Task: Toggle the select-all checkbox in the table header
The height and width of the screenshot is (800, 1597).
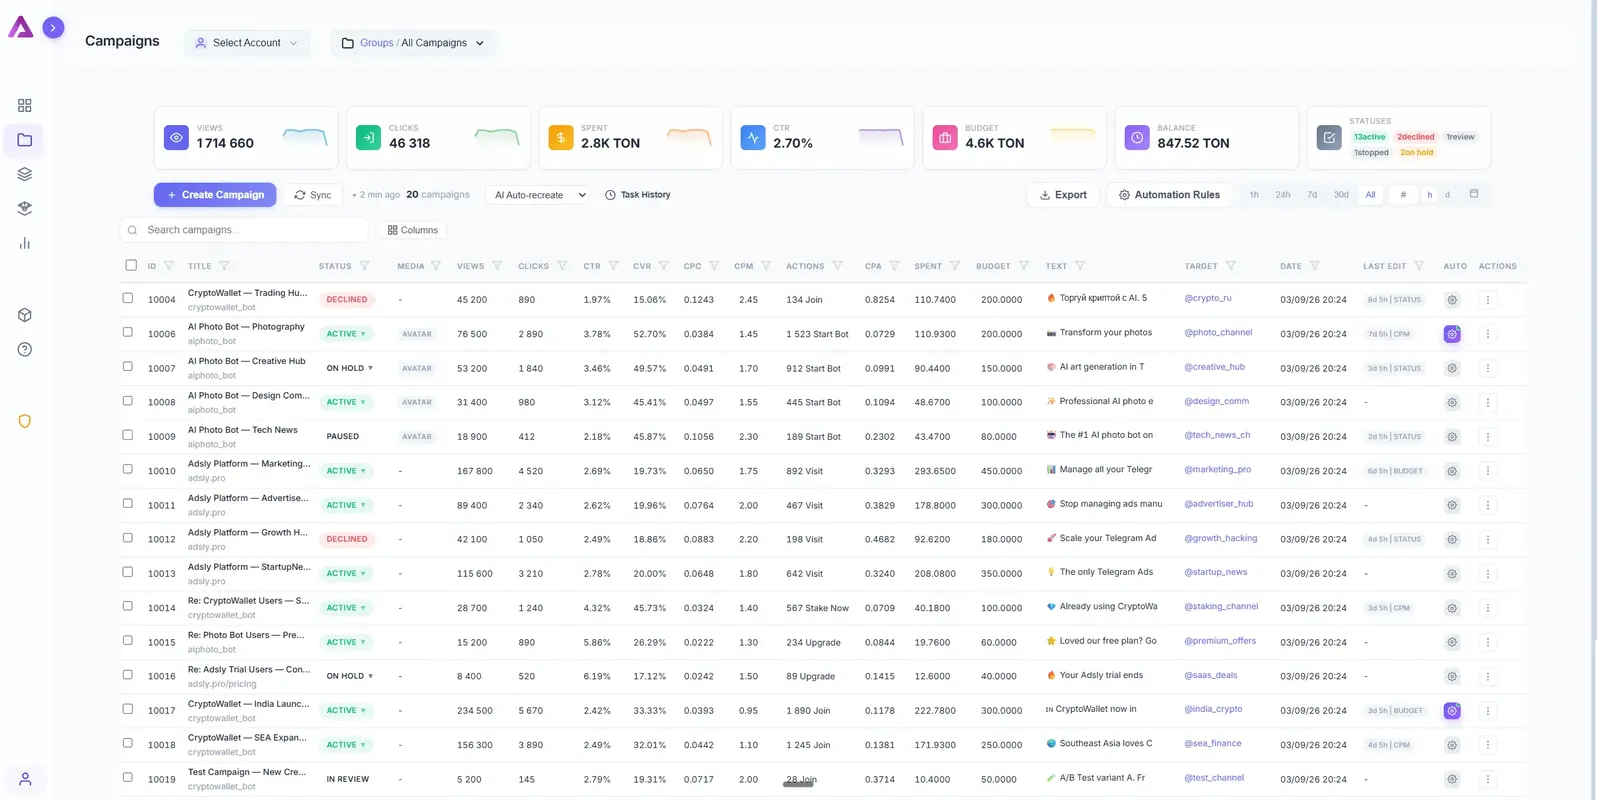Action: tap(131, 265)
